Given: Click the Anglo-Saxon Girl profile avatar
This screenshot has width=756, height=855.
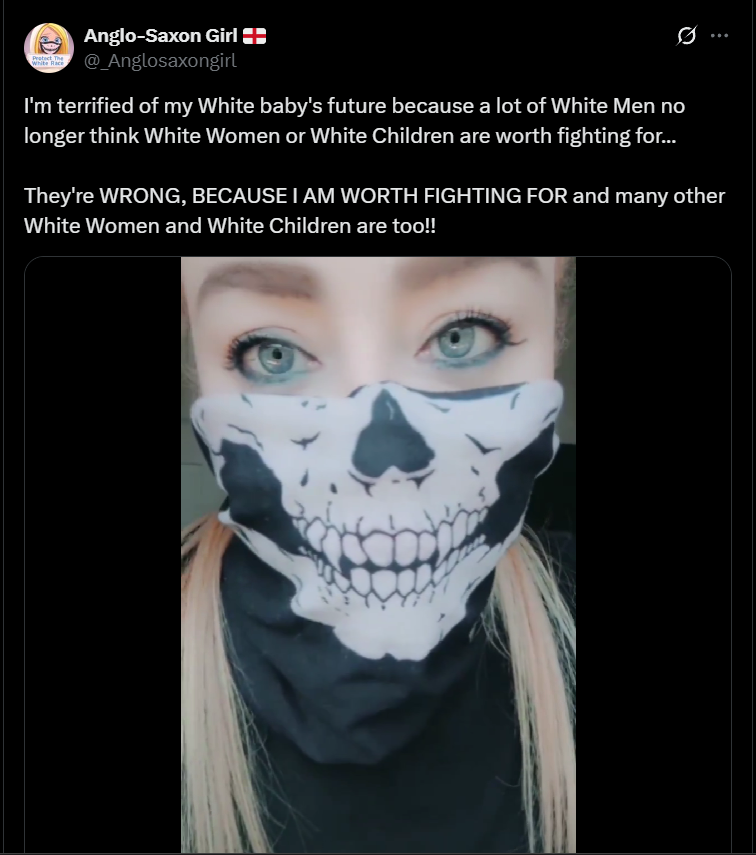Looking at the screenshot, I should [x=49, y=47].
